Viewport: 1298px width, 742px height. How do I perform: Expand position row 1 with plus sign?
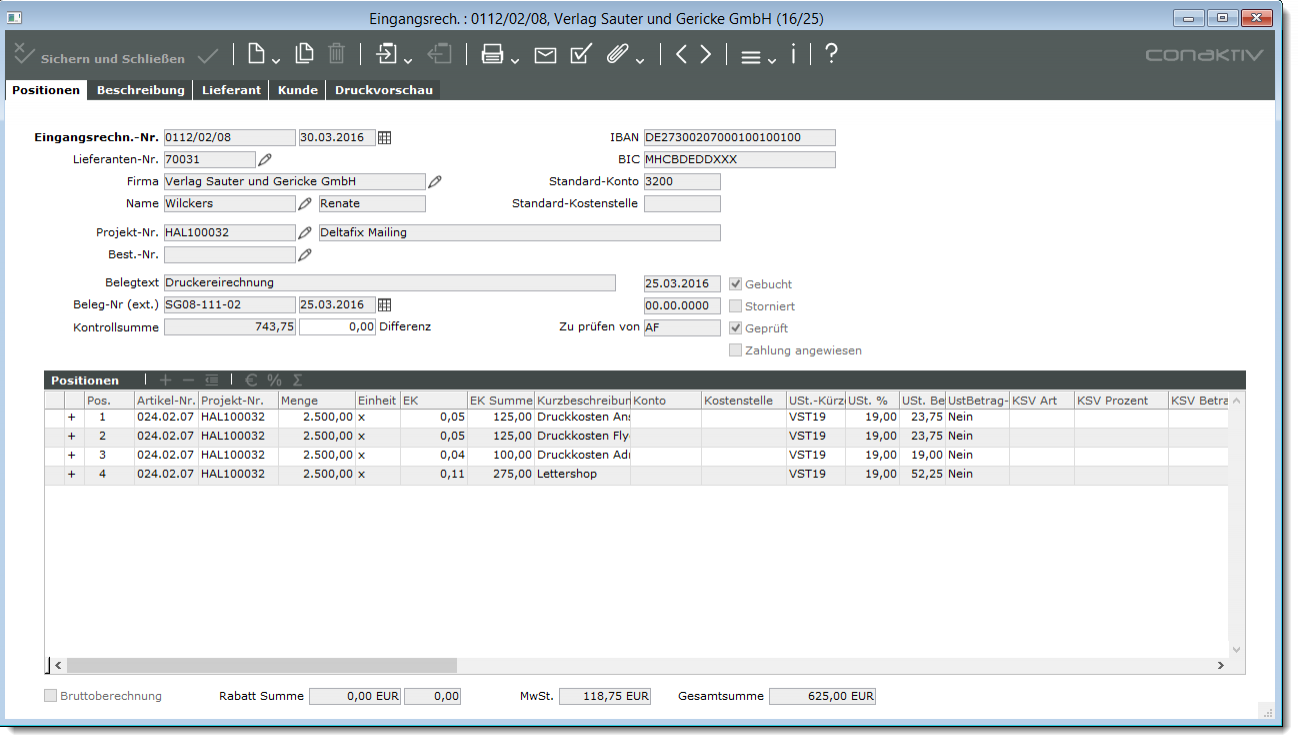71,417
